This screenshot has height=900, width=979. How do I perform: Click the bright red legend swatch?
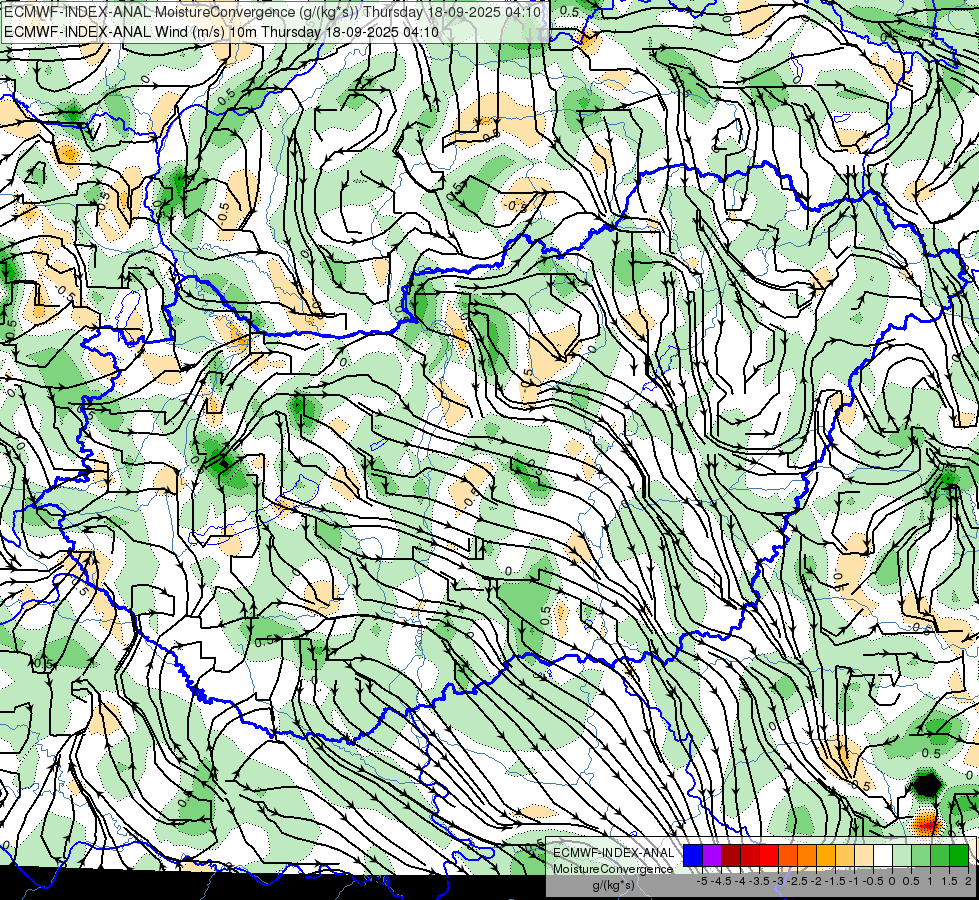pyautogui.click(x=769, y=856)
